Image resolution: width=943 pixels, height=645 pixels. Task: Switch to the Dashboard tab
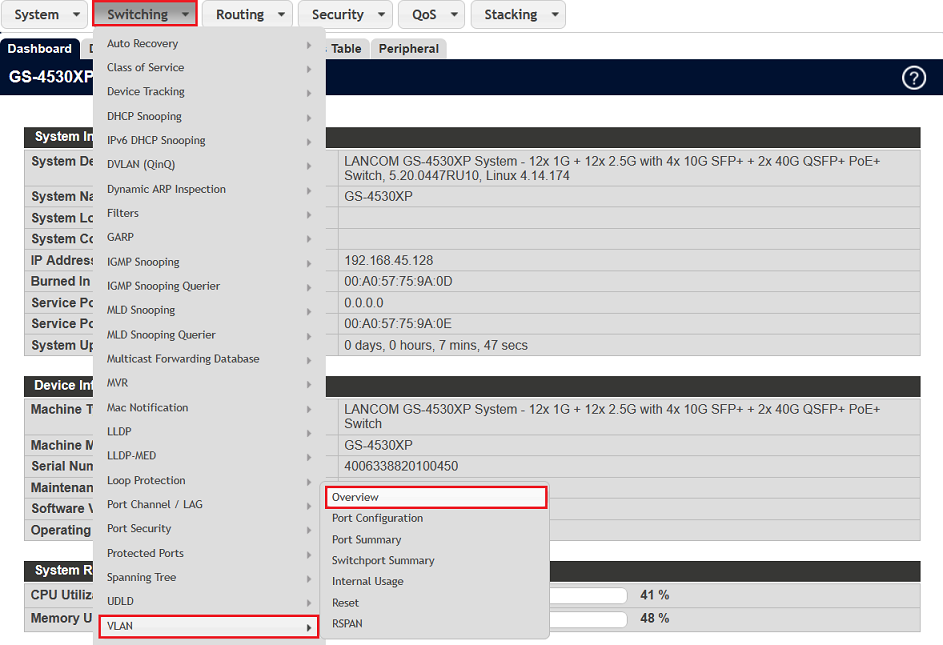point(40,49)
